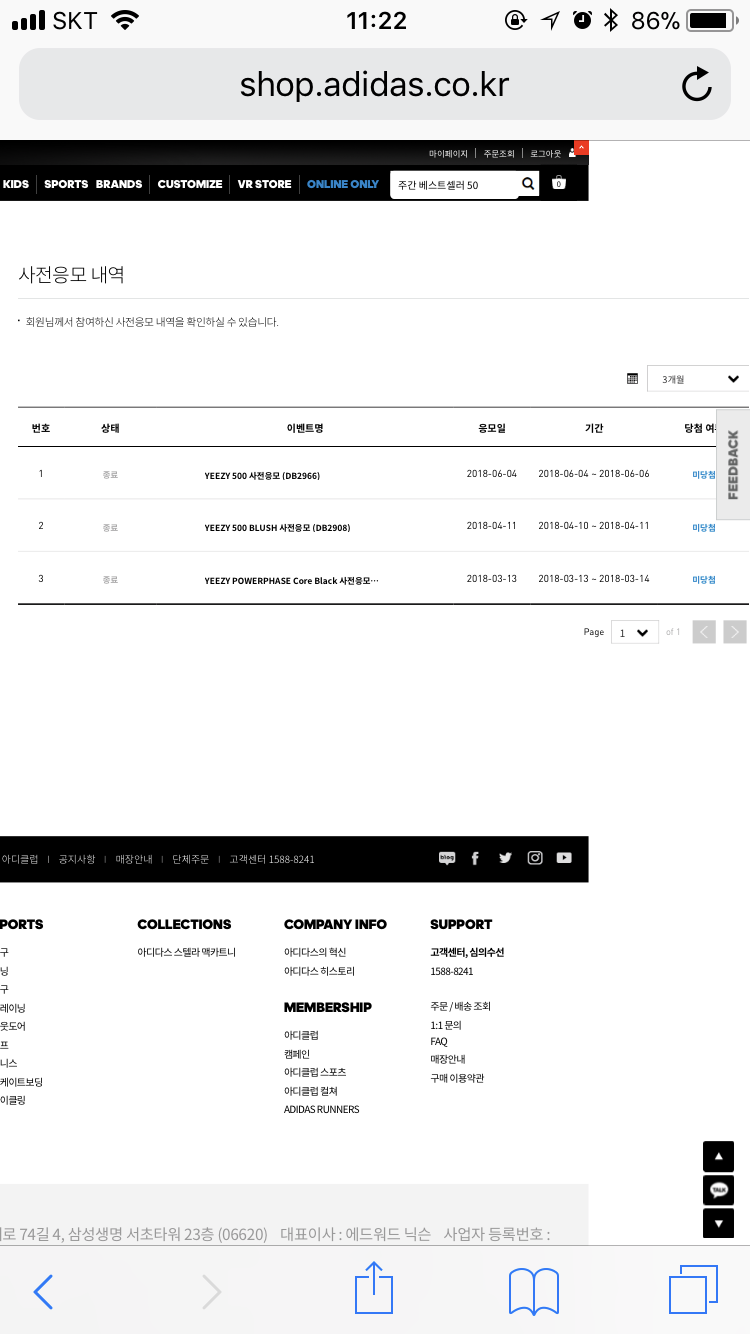750x1334 pixels.
Task: Reload the page in Safari
Action: tap(696, 85)
